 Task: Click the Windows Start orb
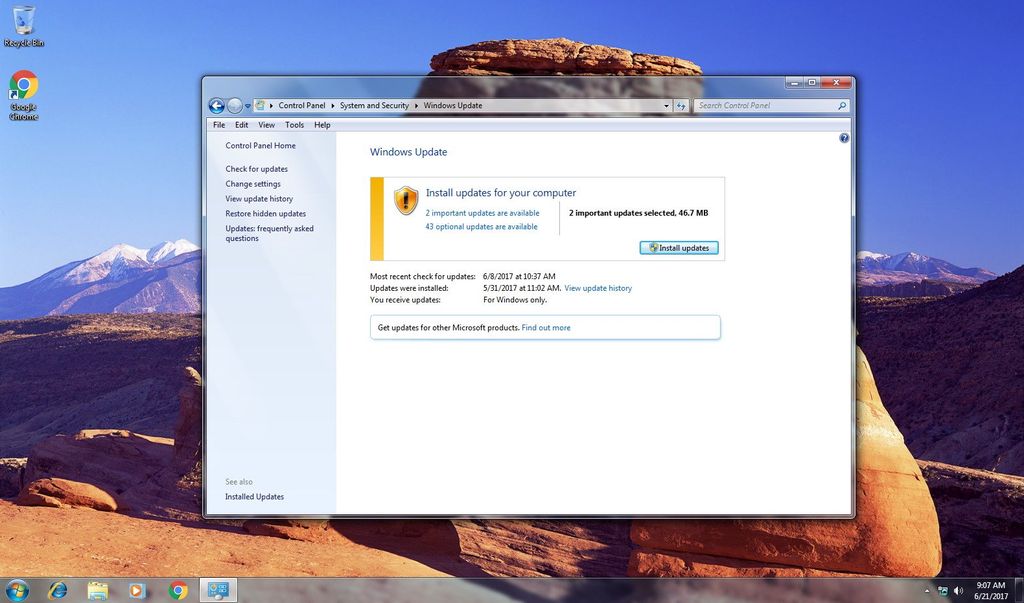coord(19,591)
